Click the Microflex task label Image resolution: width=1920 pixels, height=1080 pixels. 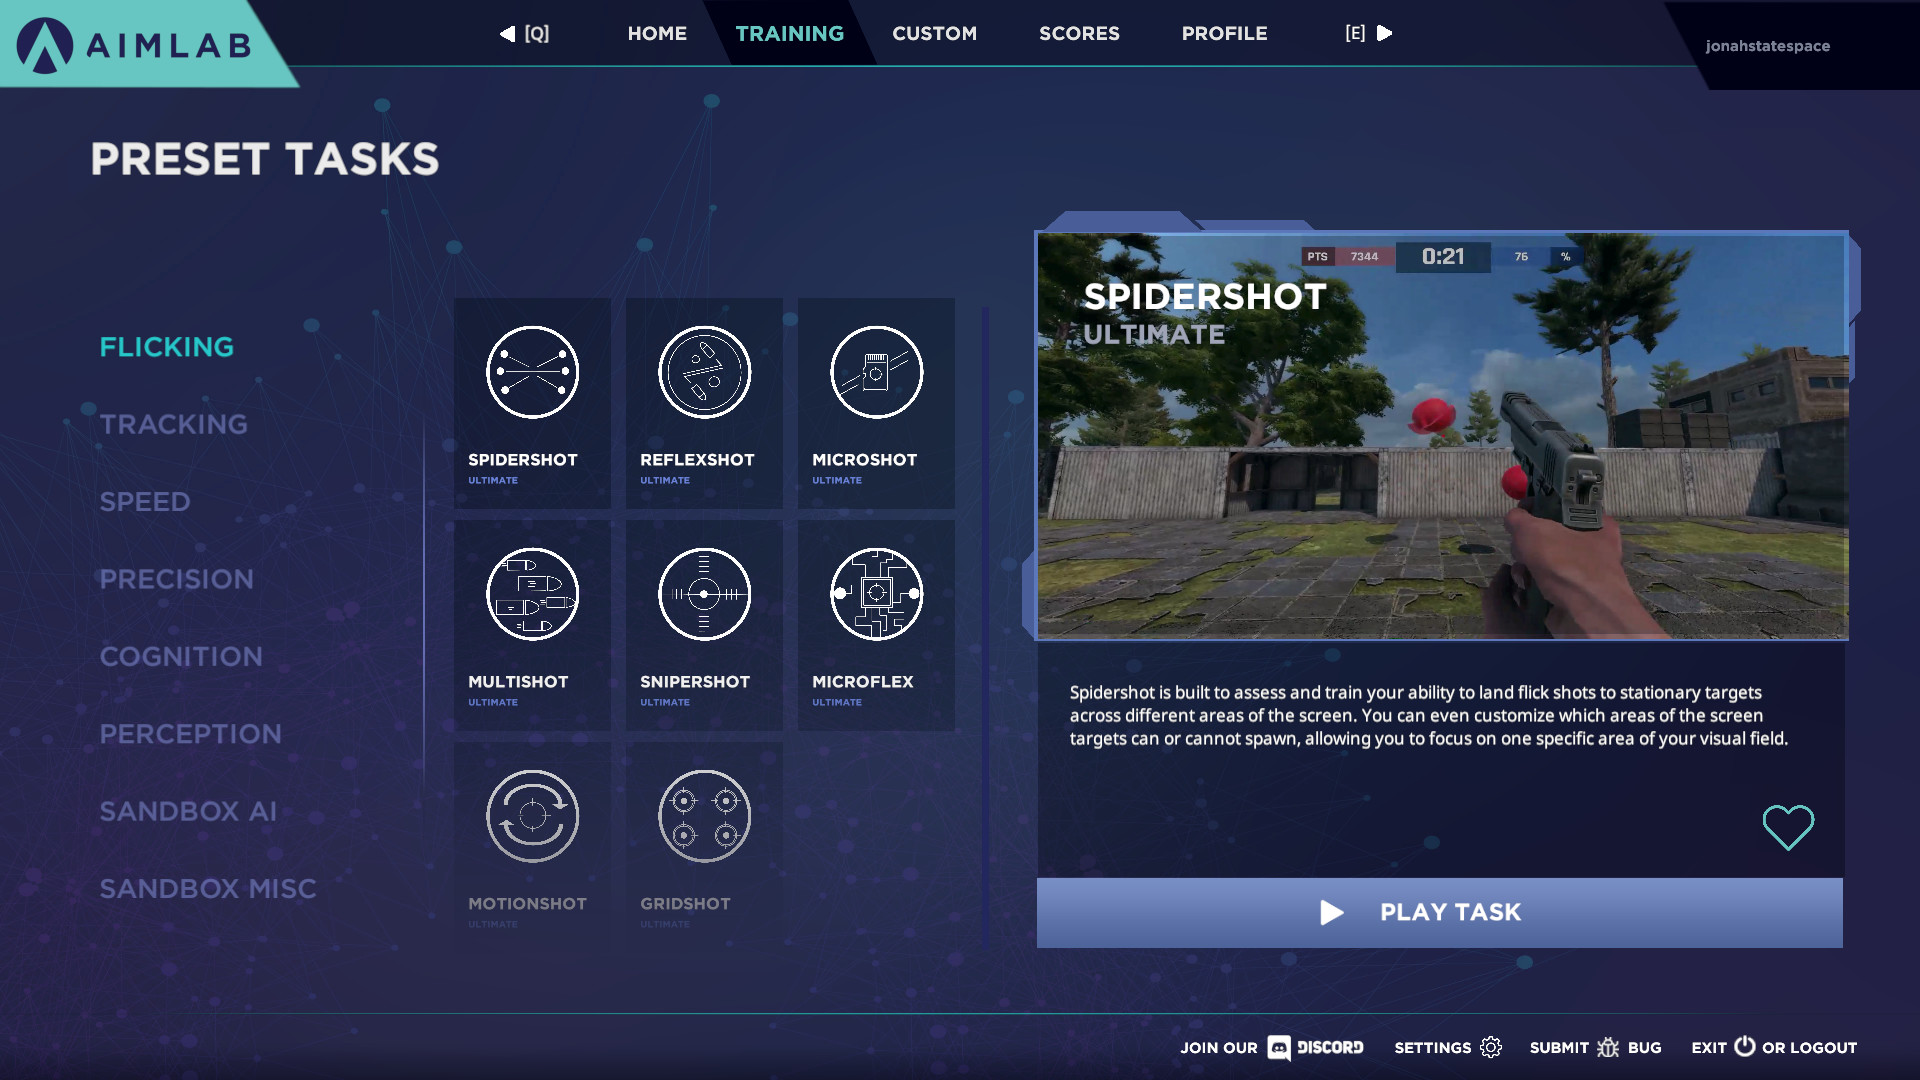click(863, 682)
